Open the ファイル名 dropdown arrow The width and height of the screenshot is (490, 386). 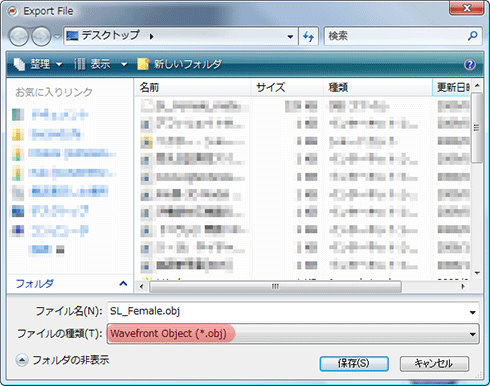click(x=472, y=312)
